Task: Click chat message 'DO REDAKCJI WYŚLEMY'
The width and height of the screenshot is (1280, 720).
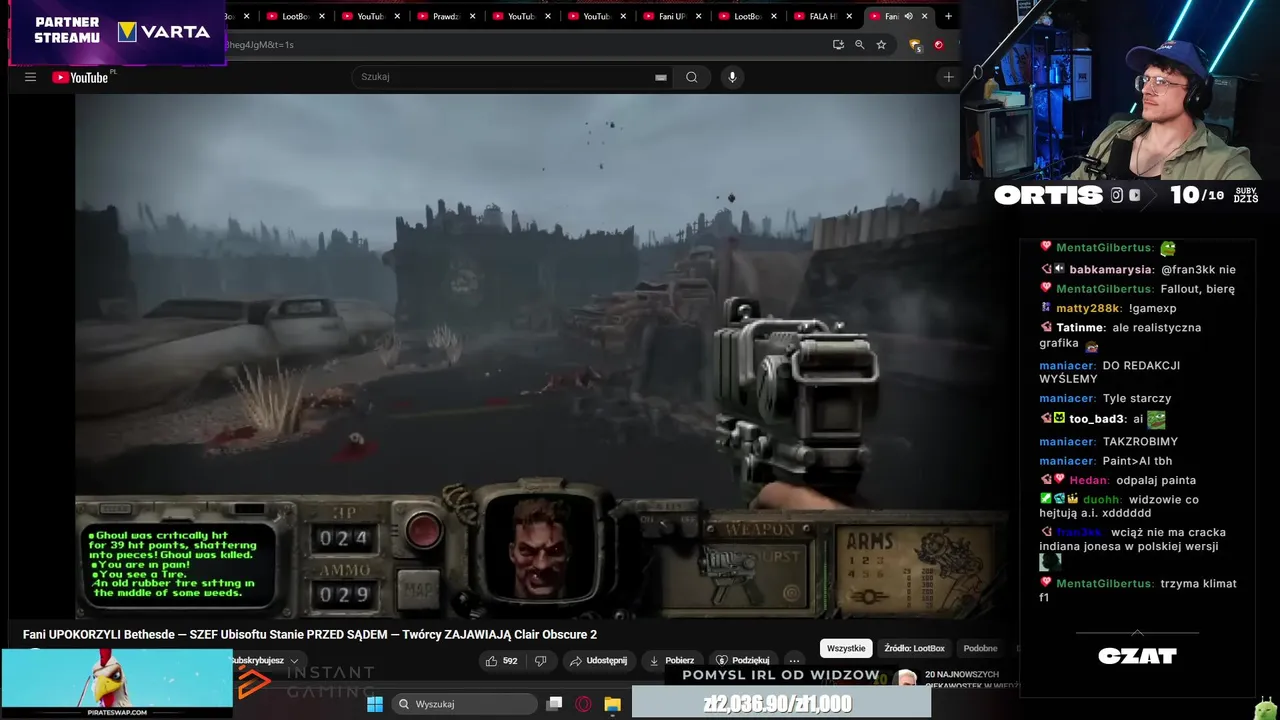Action: coord(1110,372)
